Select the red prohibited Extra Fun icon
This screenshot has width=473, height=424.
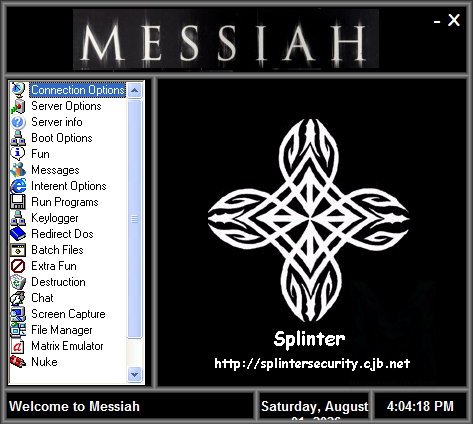click(18, 266)
